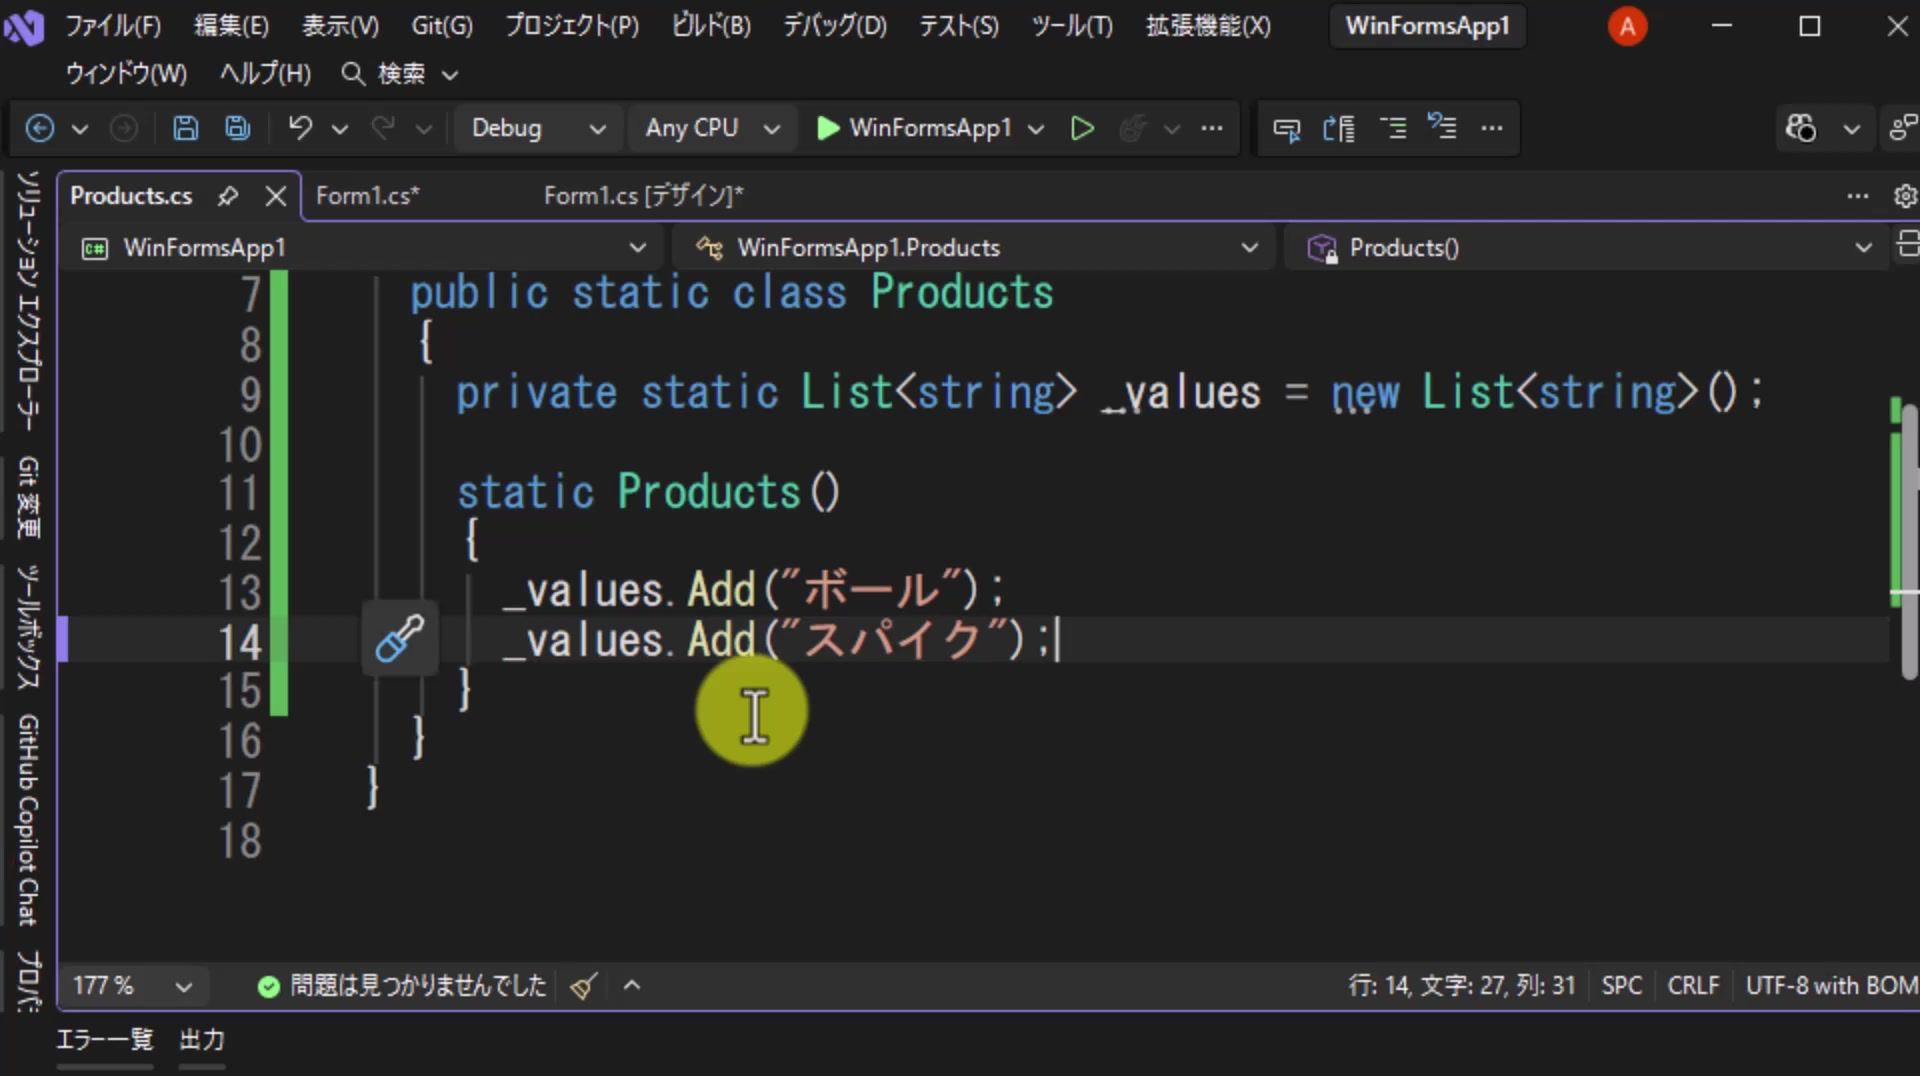Close the Products.cs tab

(x=276, y=196)
